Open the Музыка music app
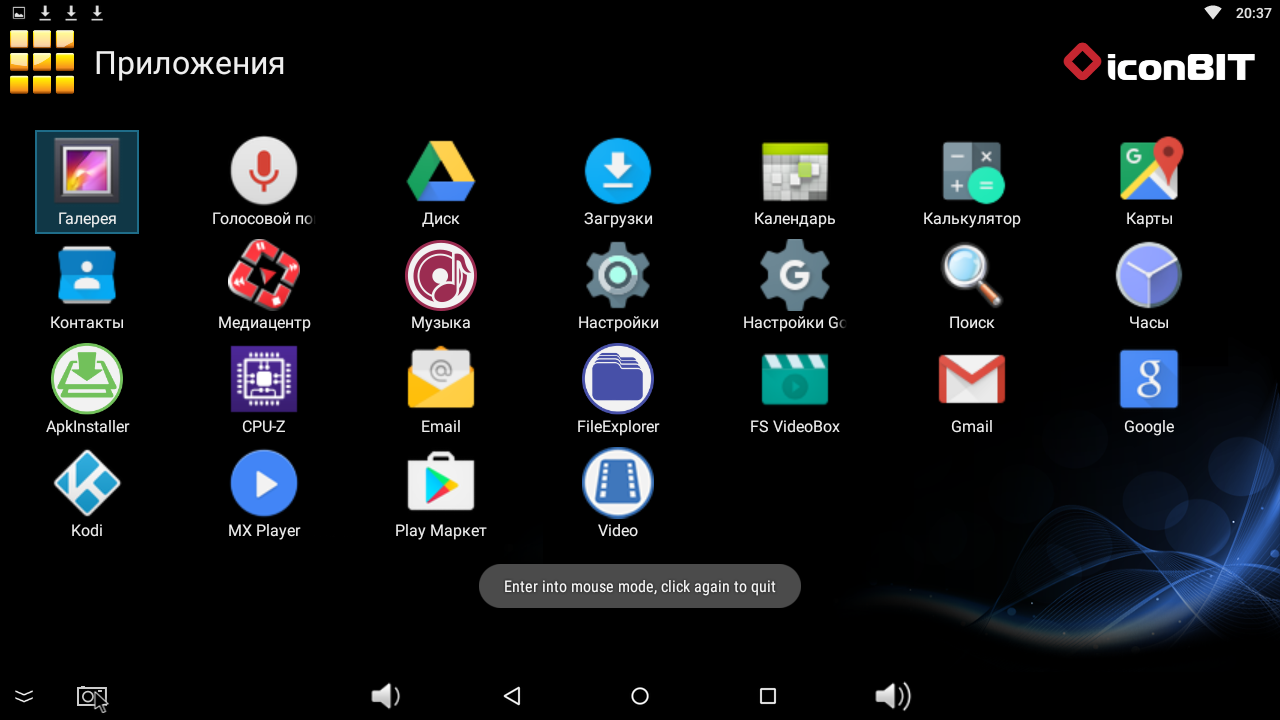Image resolution: width=1280 pixels, height=720 pixels. 441,286
